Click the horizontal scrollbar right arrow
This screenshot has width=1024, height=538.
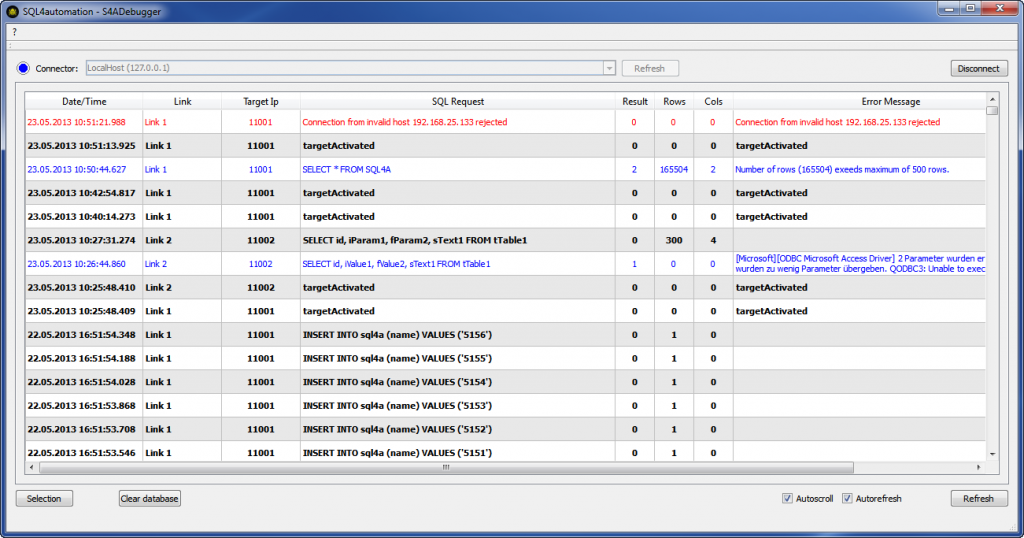point(979,467)
